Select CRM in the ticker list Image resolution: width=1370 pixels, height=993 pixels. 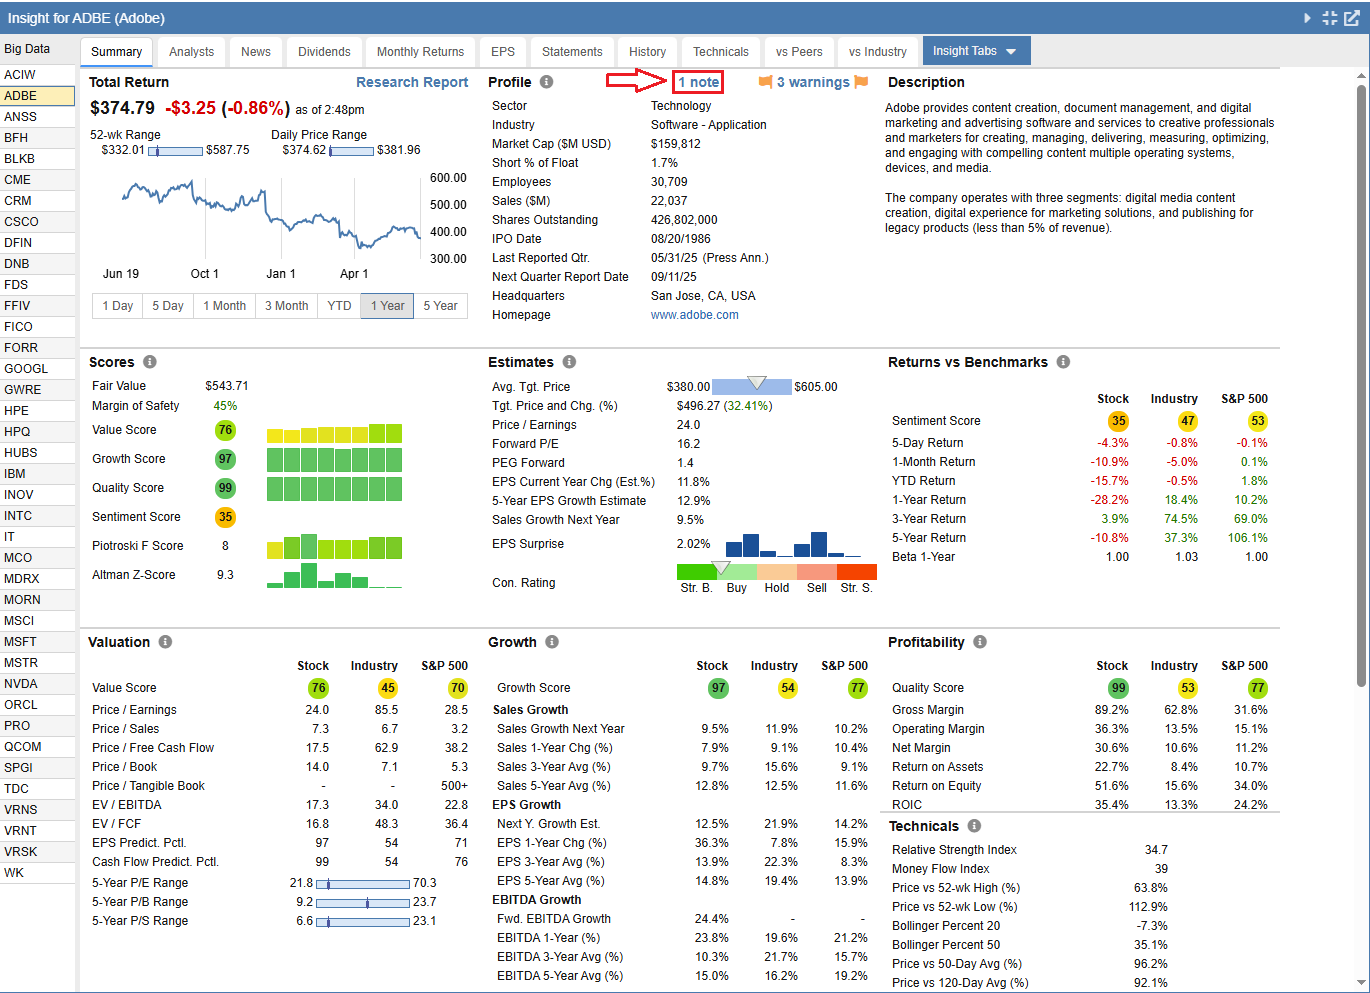[x=37, y=201]
